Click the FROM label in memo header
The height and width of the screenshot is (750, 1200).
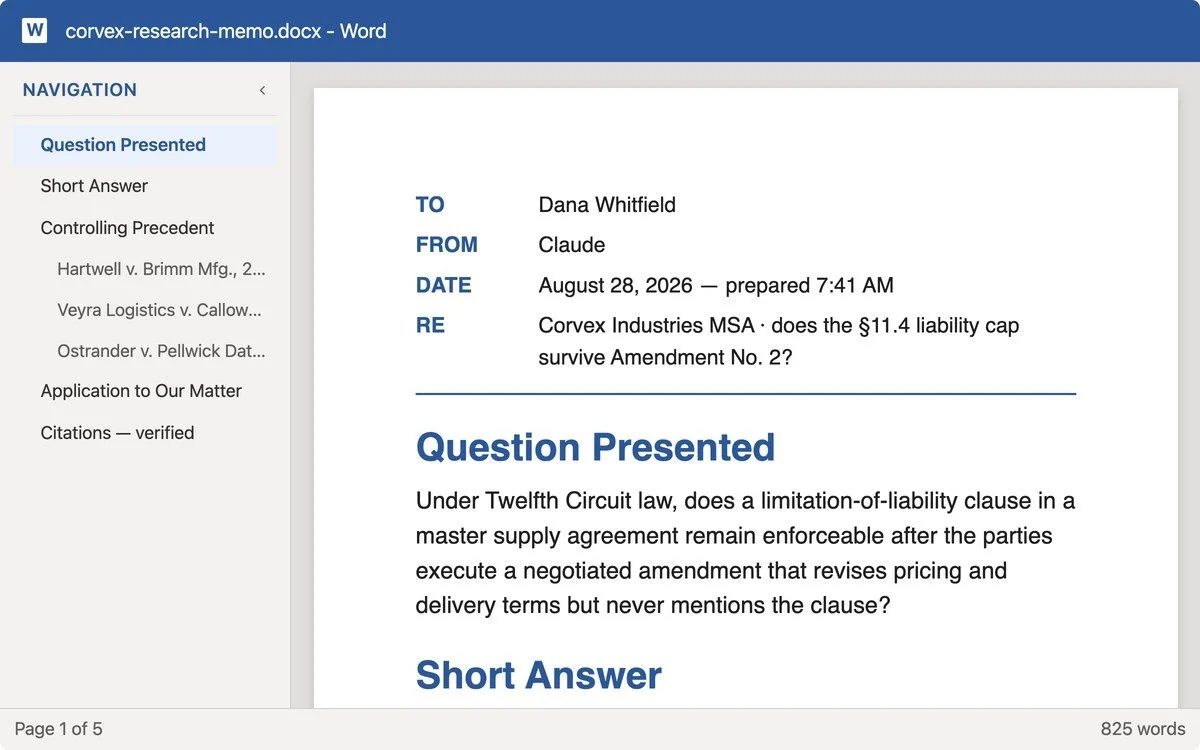click(447, 245)
